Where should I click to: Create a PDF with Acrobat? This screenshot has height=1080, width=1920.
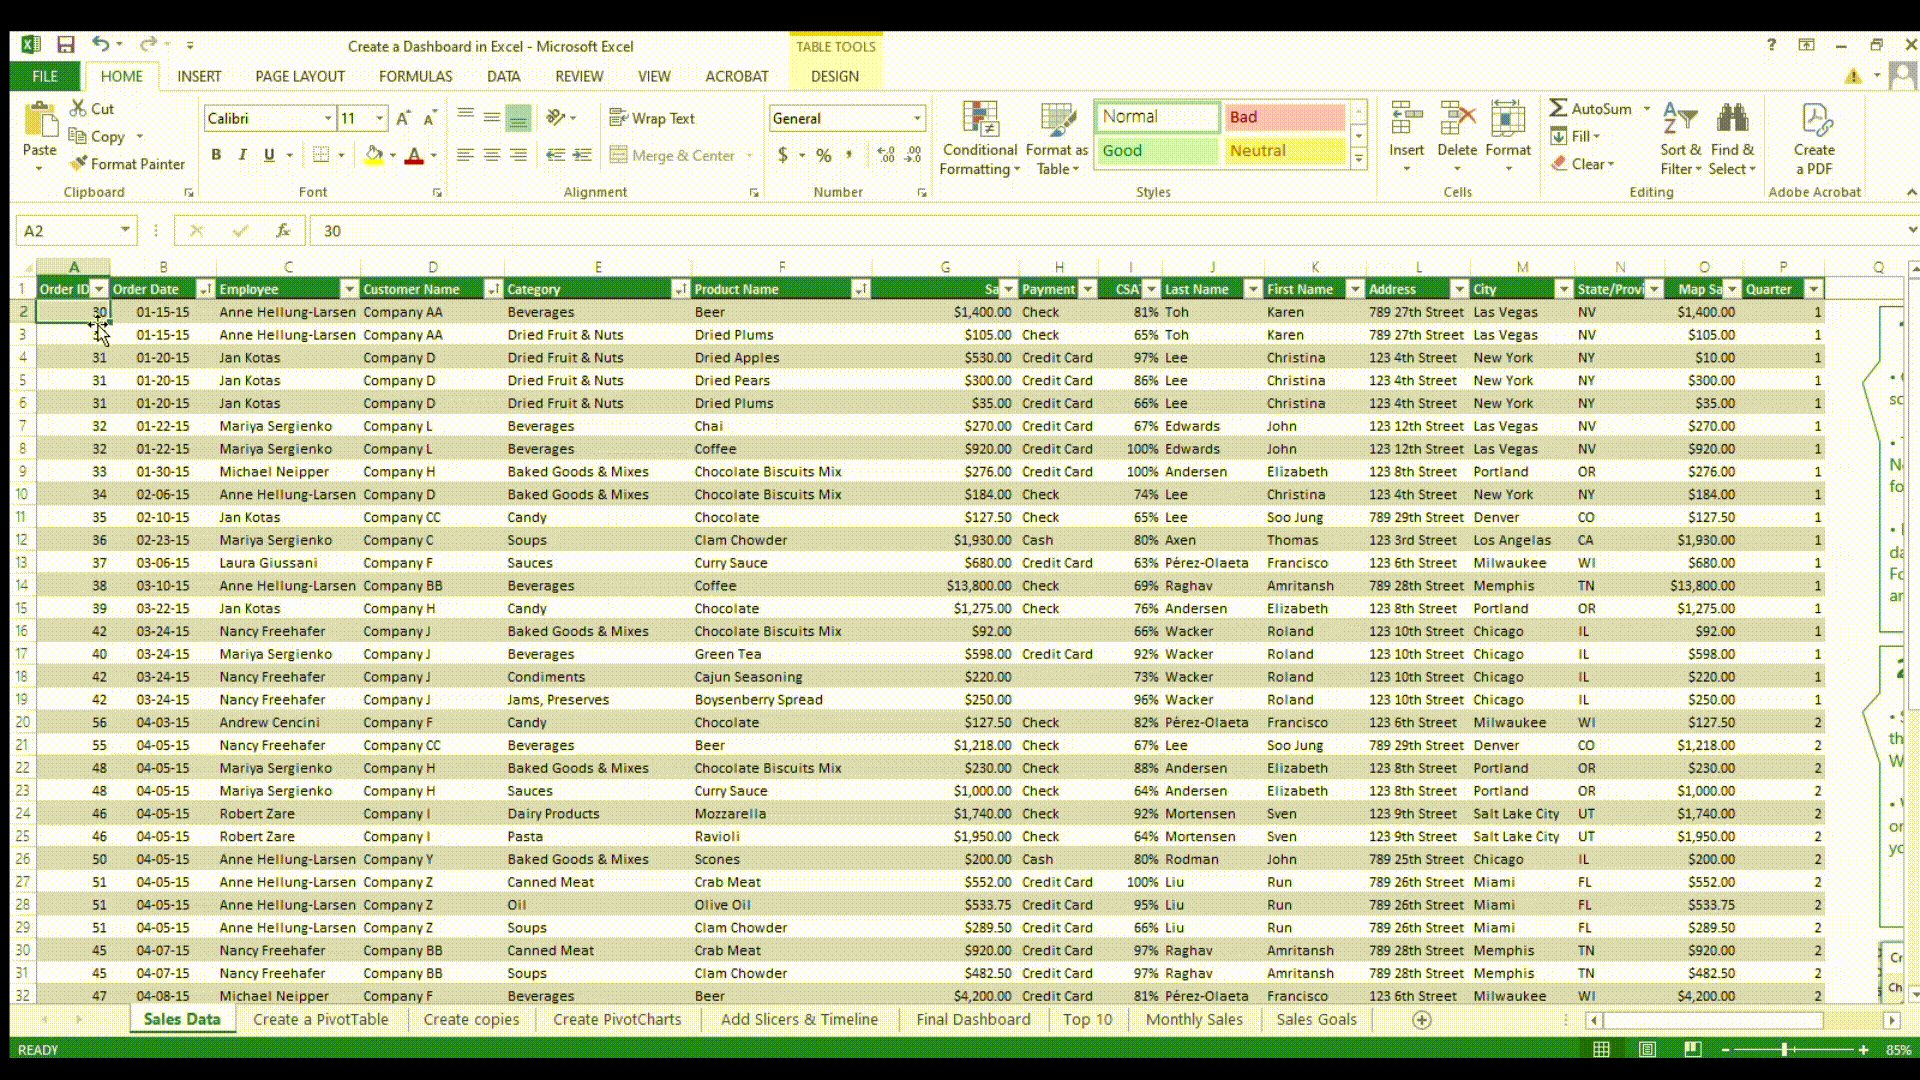(1814, 140)
